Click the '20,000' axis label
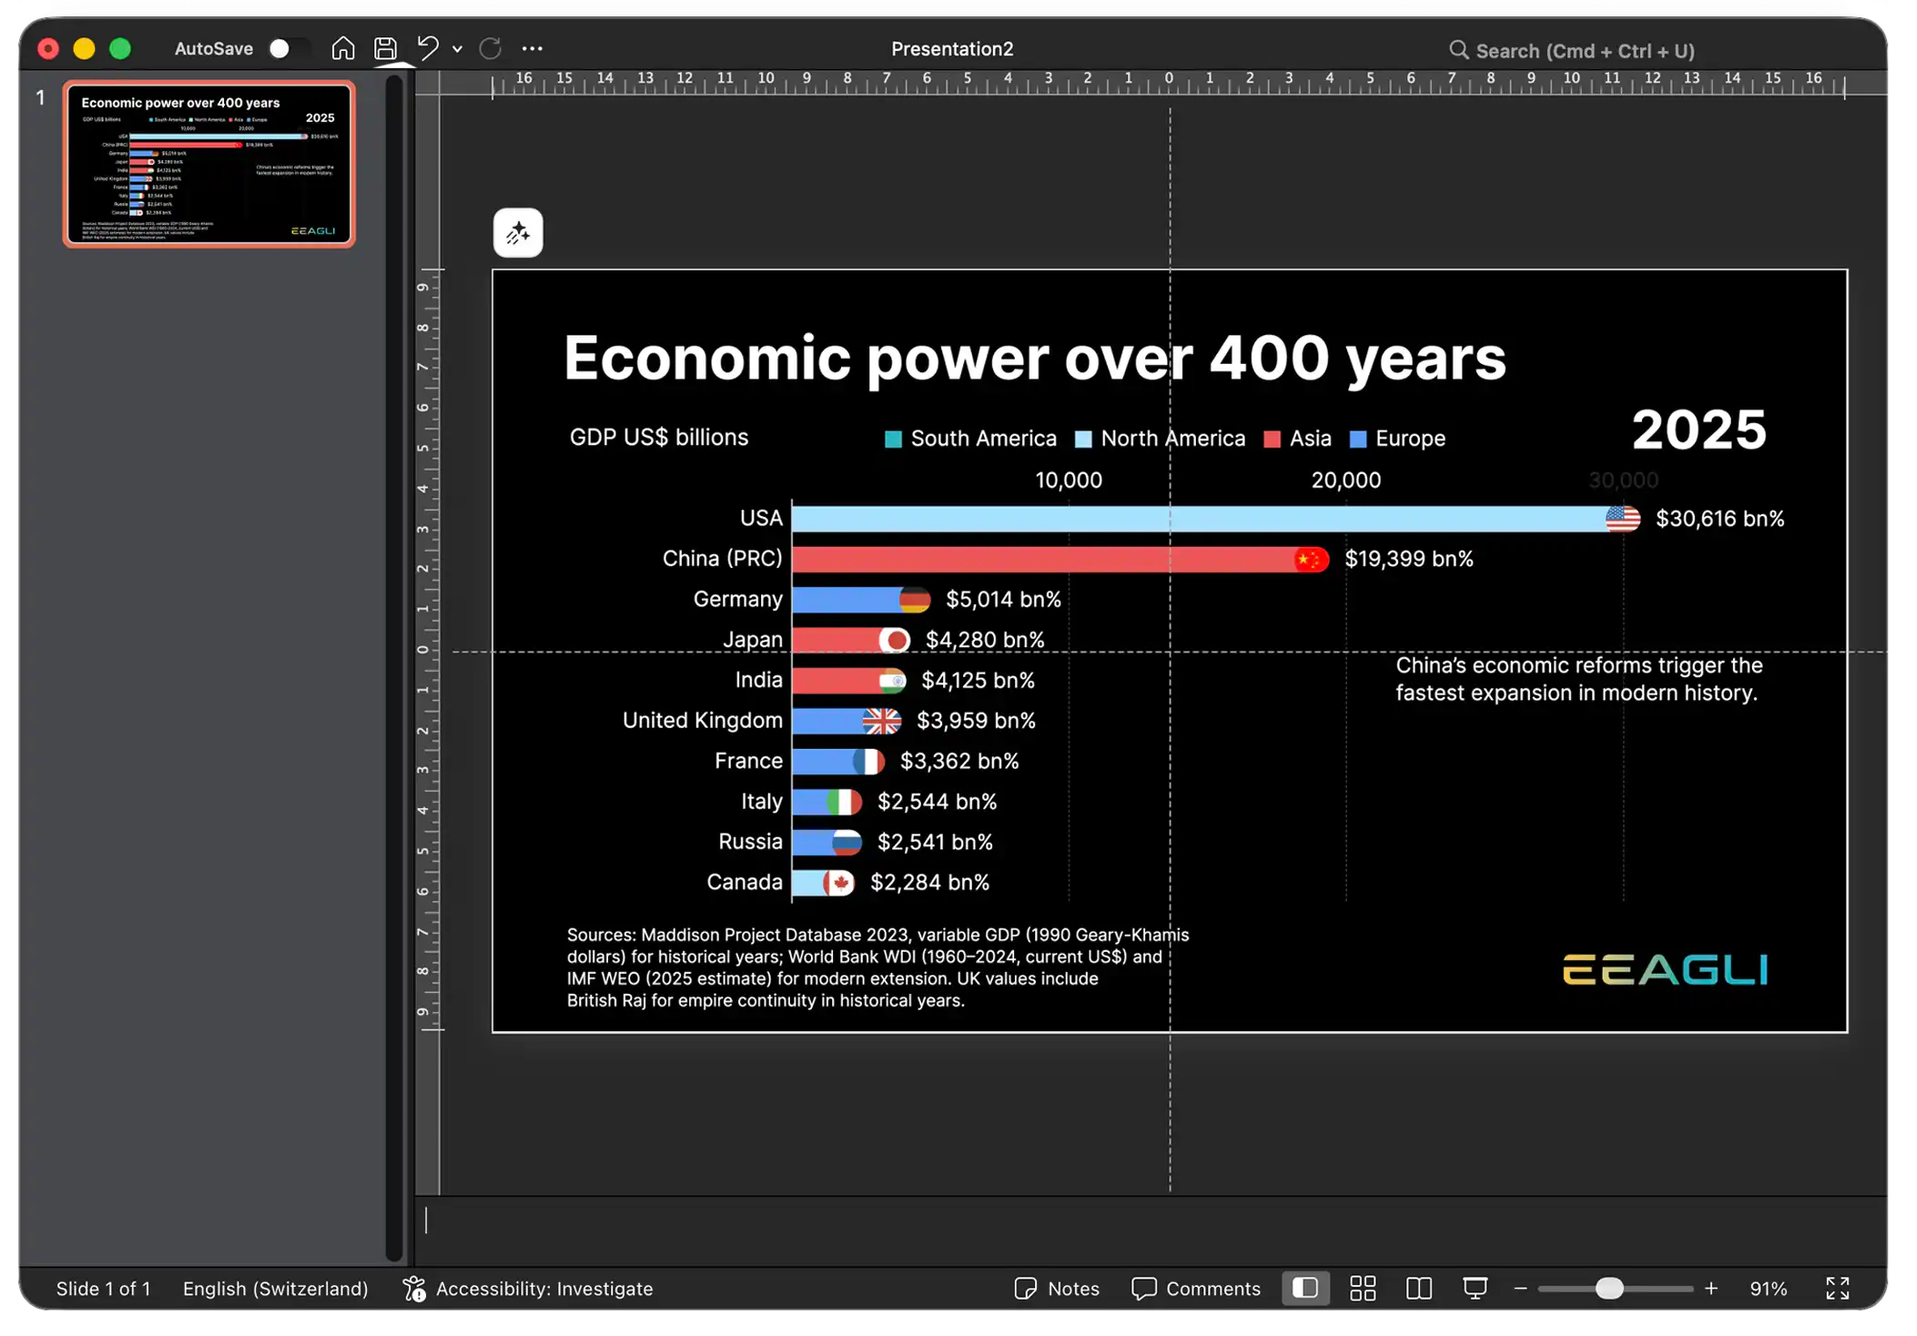Image resolution: width=1917 pixels, height=1336 pixels. [1346, 481]
